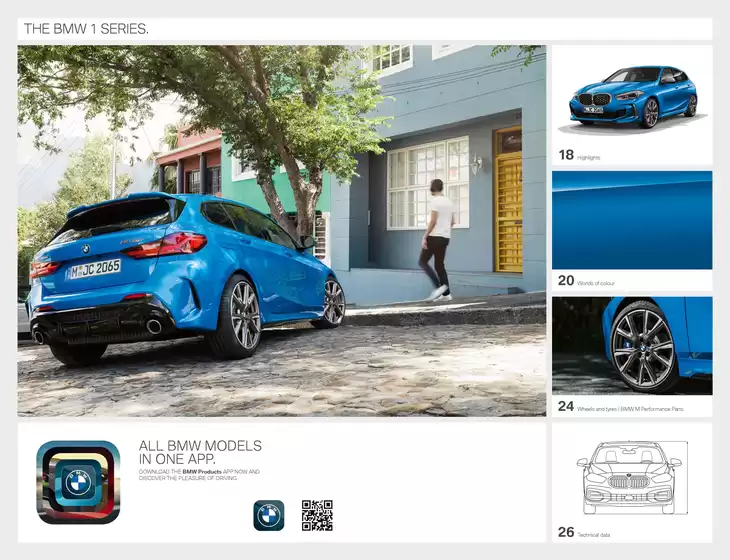The image size is (730, 560).
Task: Click the QR code
Action: click(x=317, y=515)
